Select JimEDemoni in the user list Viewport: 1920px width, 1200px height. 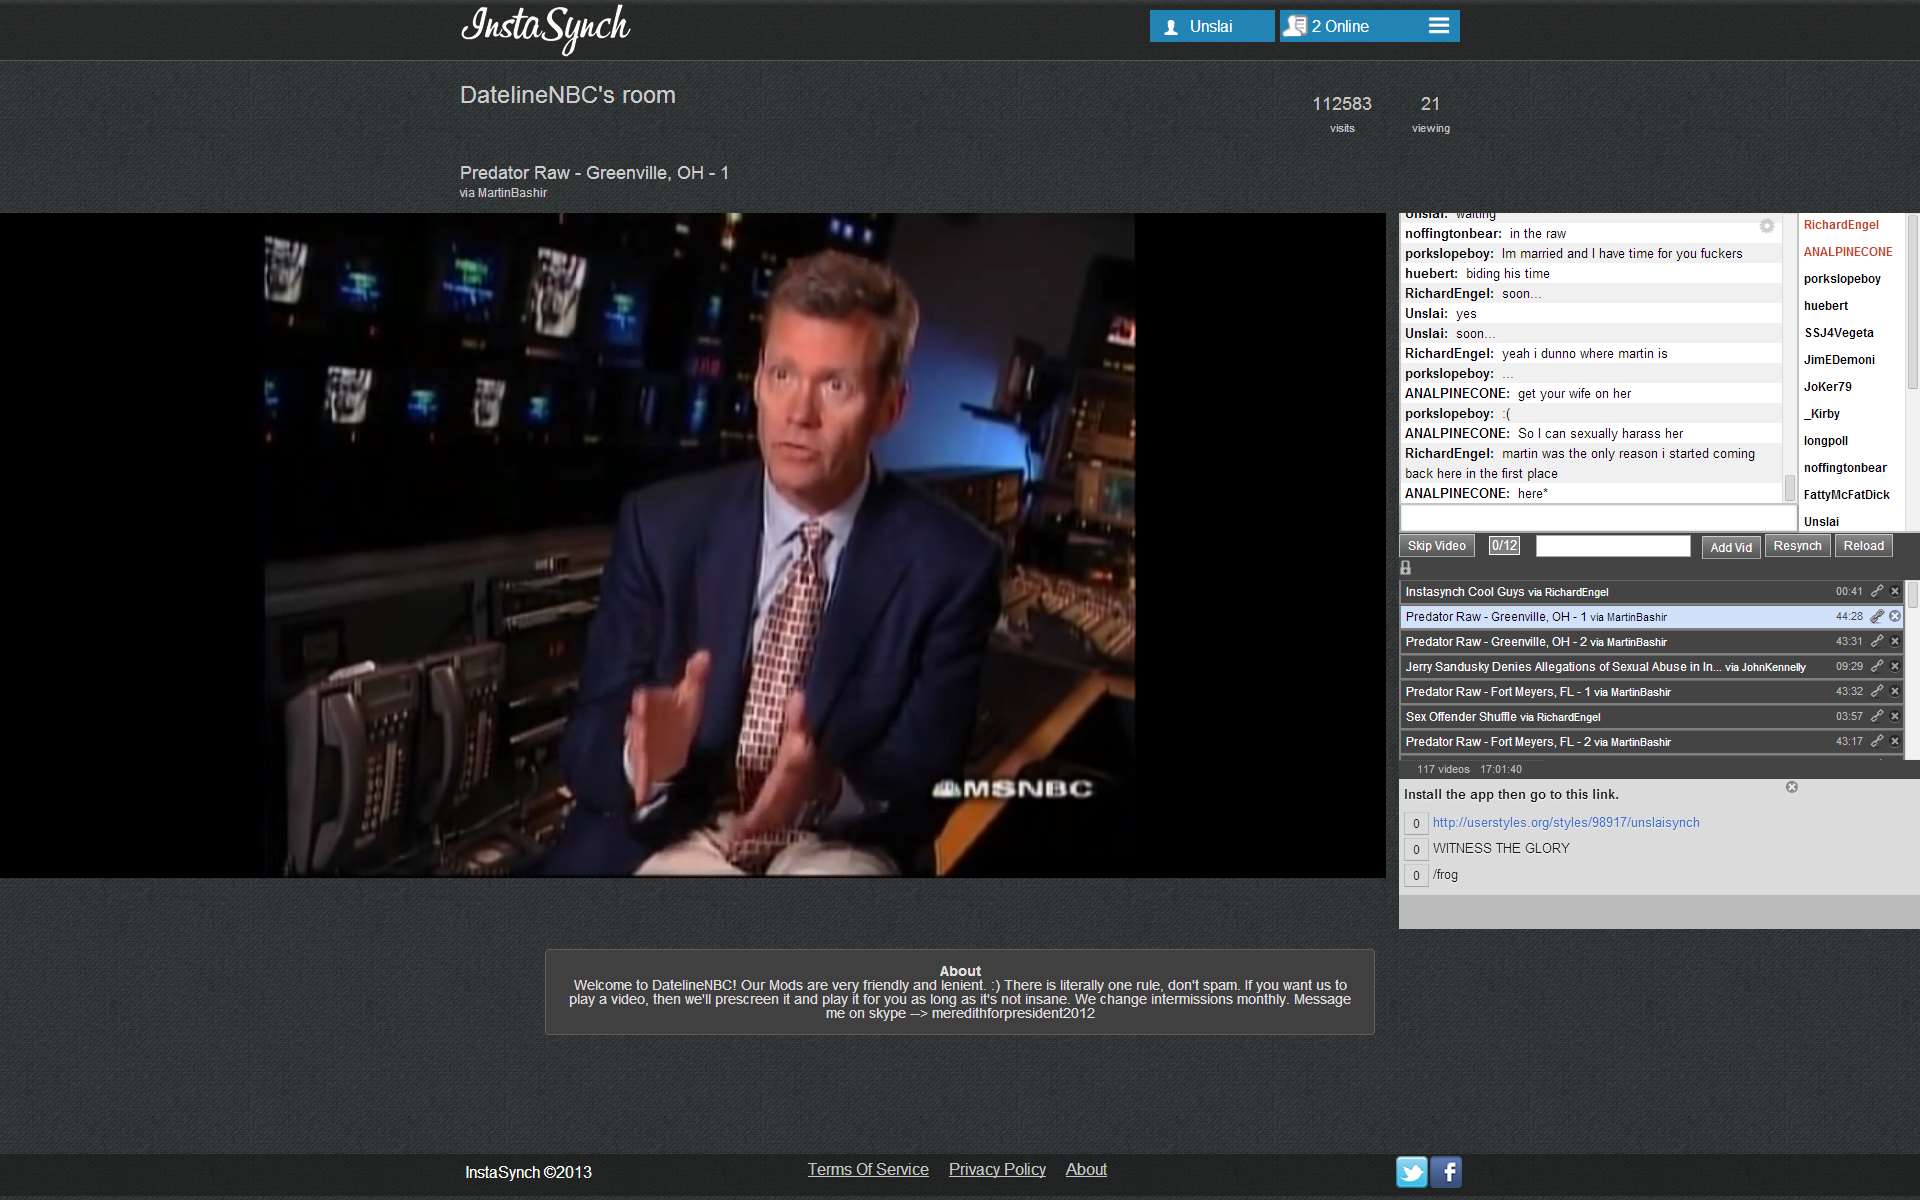[x=1839, y=360]
